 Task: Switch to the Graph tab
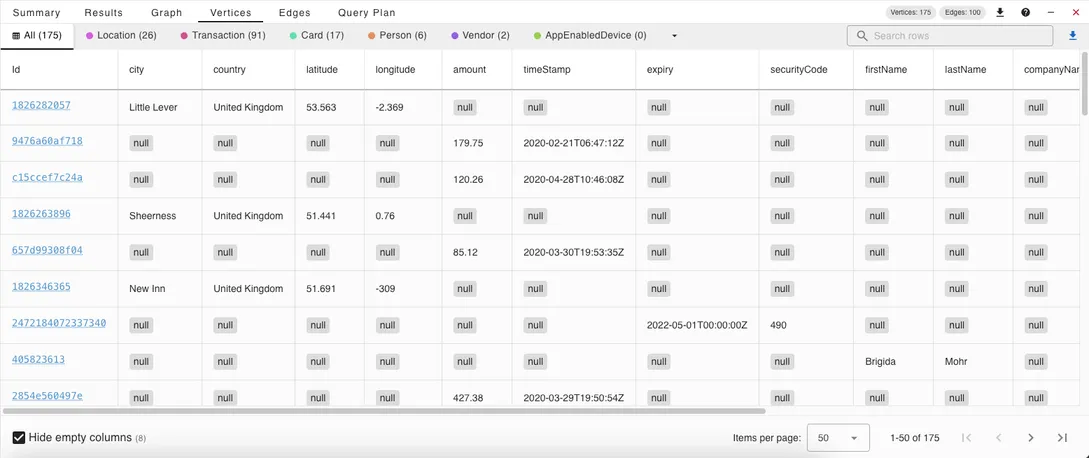point(167,13)
